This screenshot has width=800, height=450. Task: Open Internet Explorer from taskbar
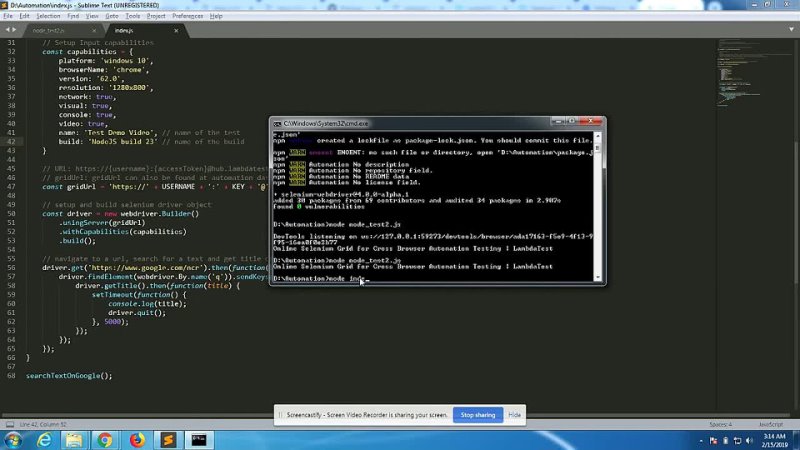pos(44,440)
